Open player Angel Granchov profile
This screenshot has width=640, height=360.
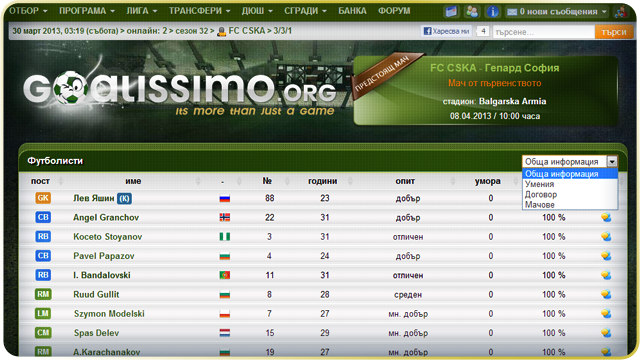point(106,218)
